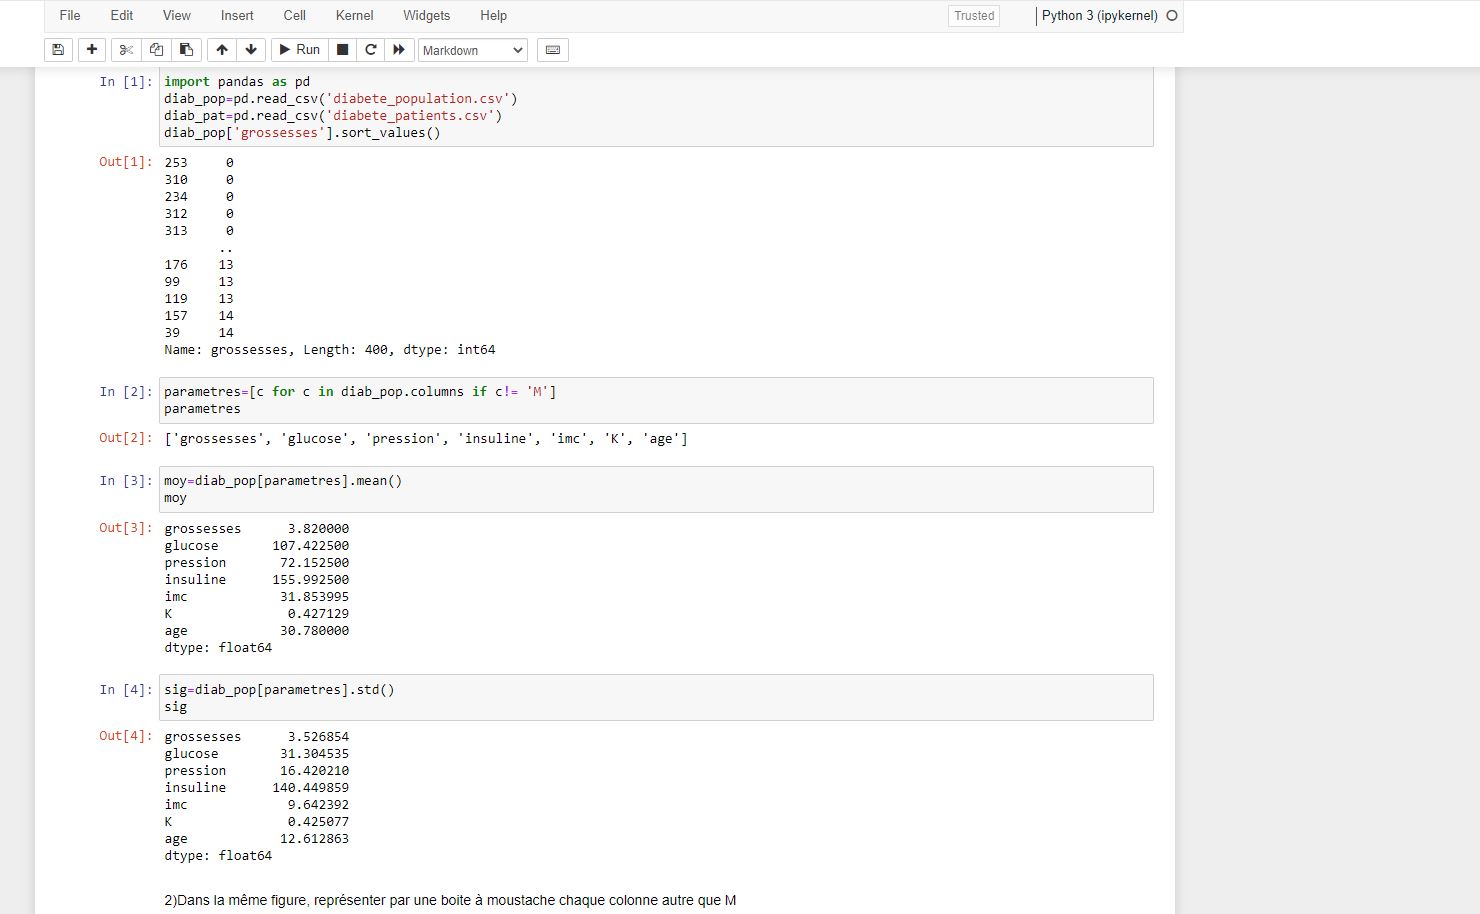Select the In [1]: prompt label
This screenshot has height=914, width=1480.
tap(125, 82)
